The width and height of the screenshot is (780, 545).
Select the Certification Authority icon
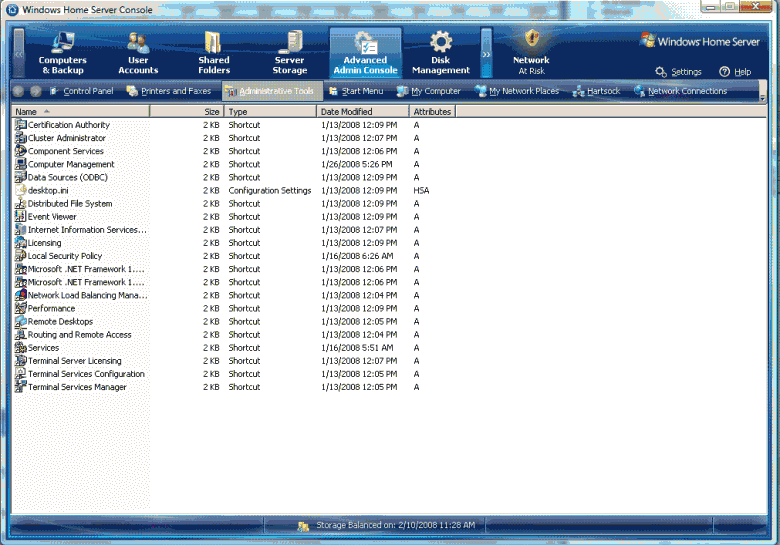[x=20, y=124]
